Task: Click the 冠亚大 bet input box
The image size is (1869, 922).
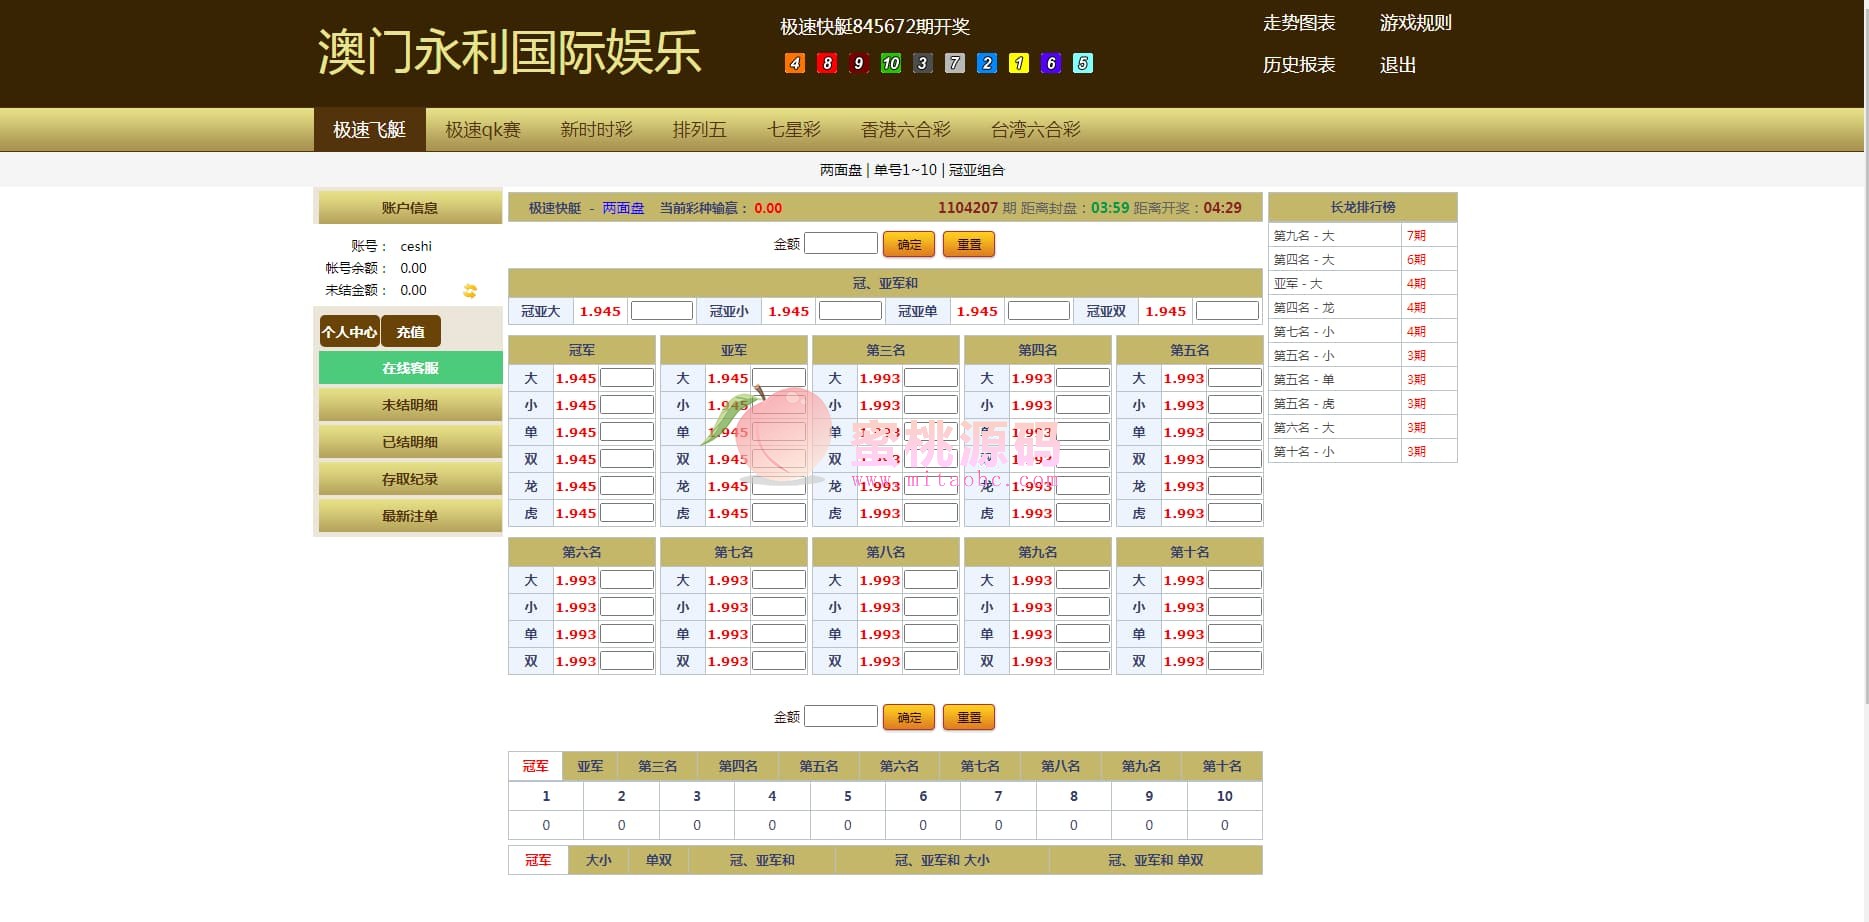Action: [661, 311]
